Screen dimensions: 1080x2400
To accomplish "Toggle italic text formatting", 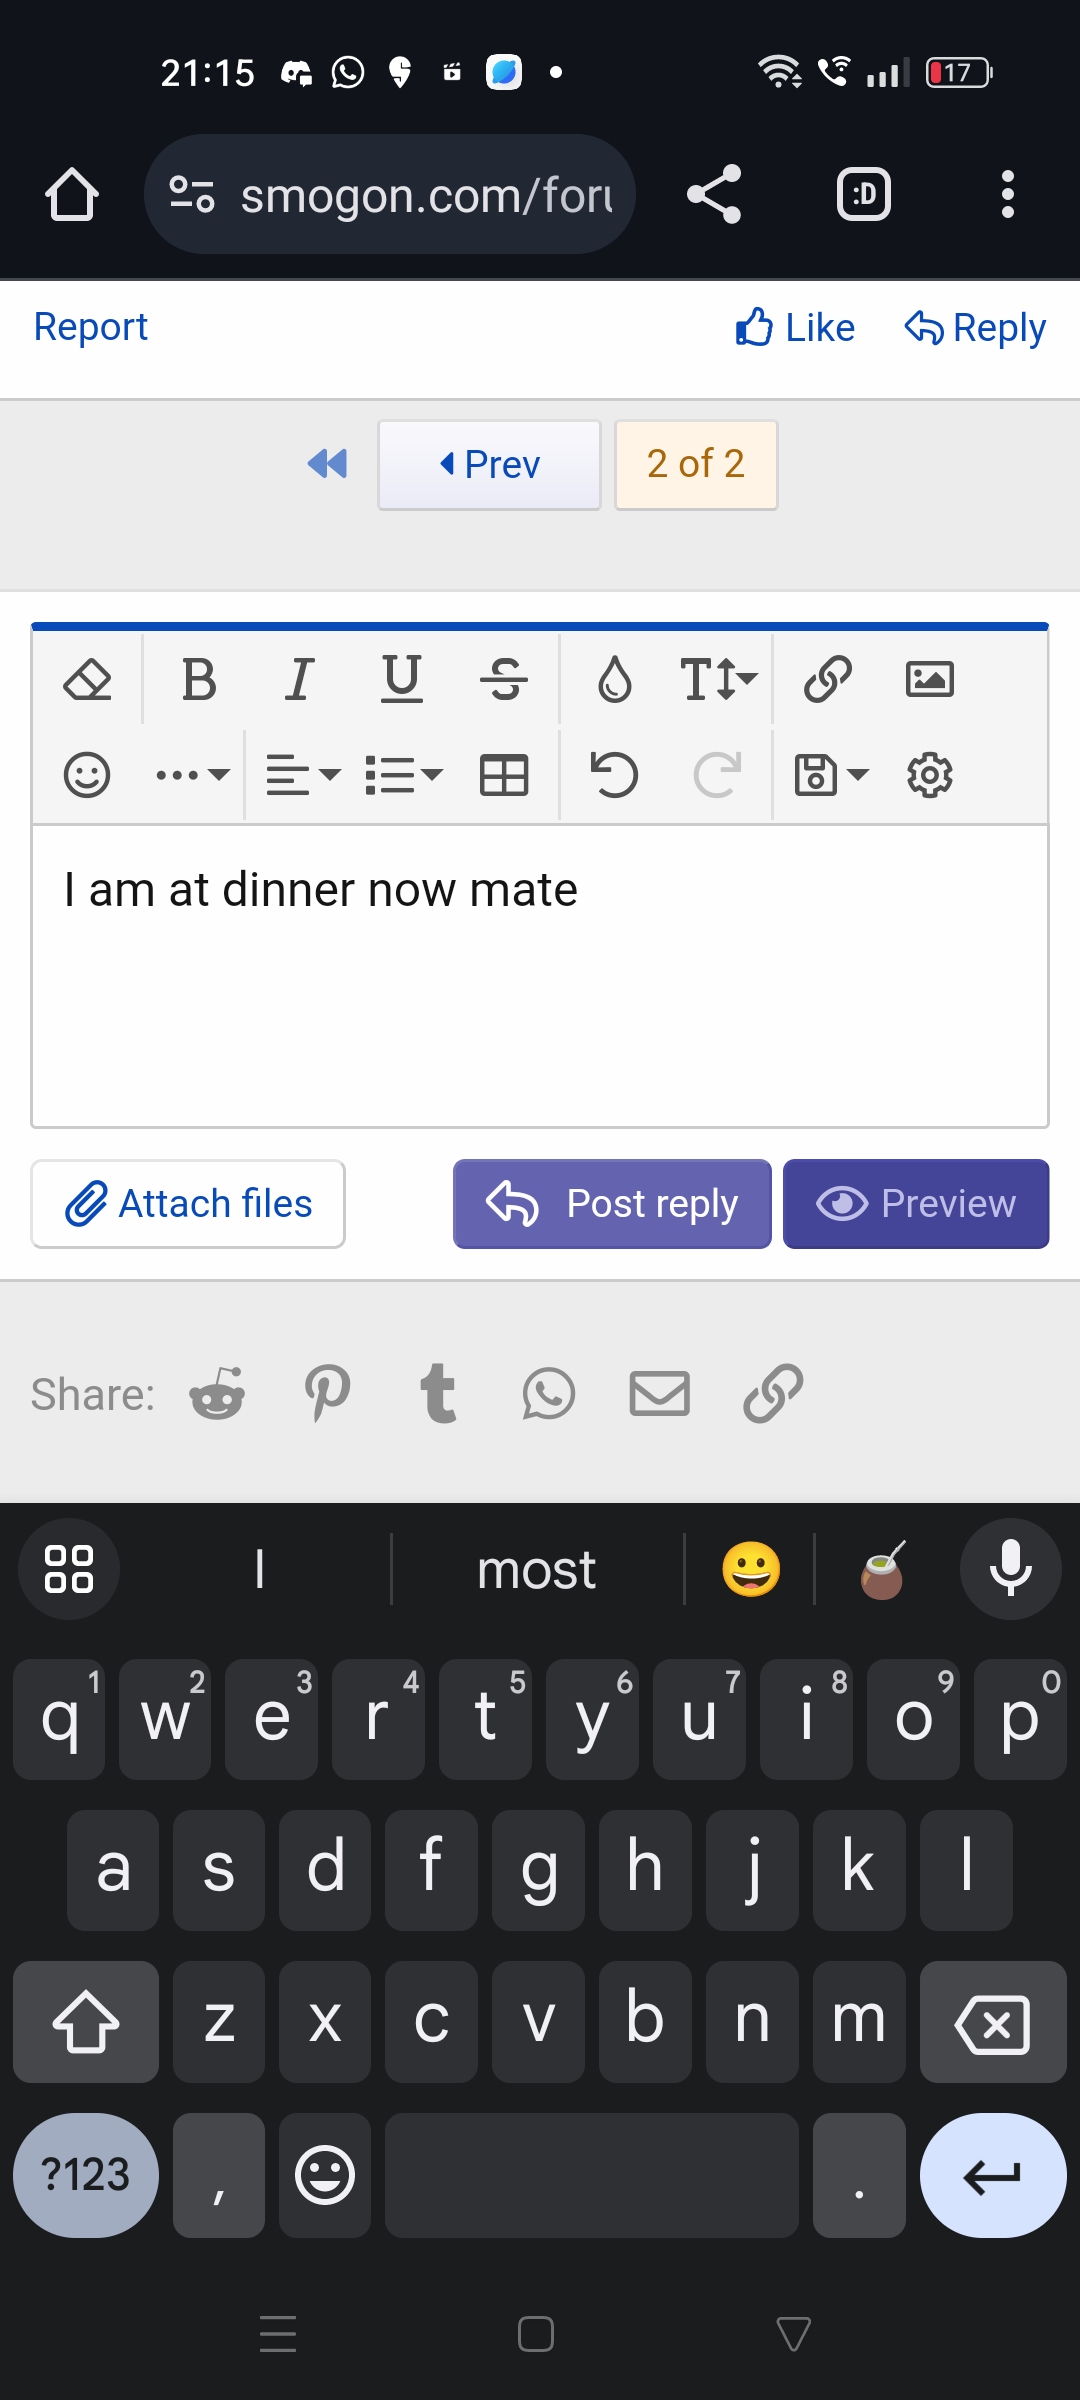I will [x=299, y=680].
